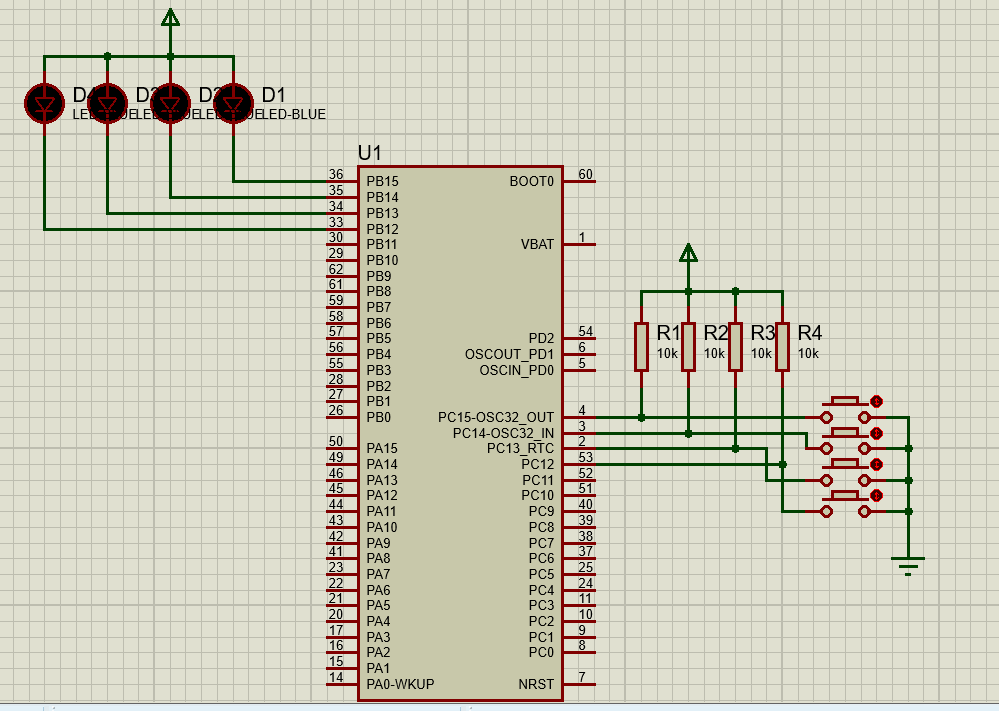Toggle the red latch of the PC15 push button
The image size is (999, 711).
tap(877, 401)
